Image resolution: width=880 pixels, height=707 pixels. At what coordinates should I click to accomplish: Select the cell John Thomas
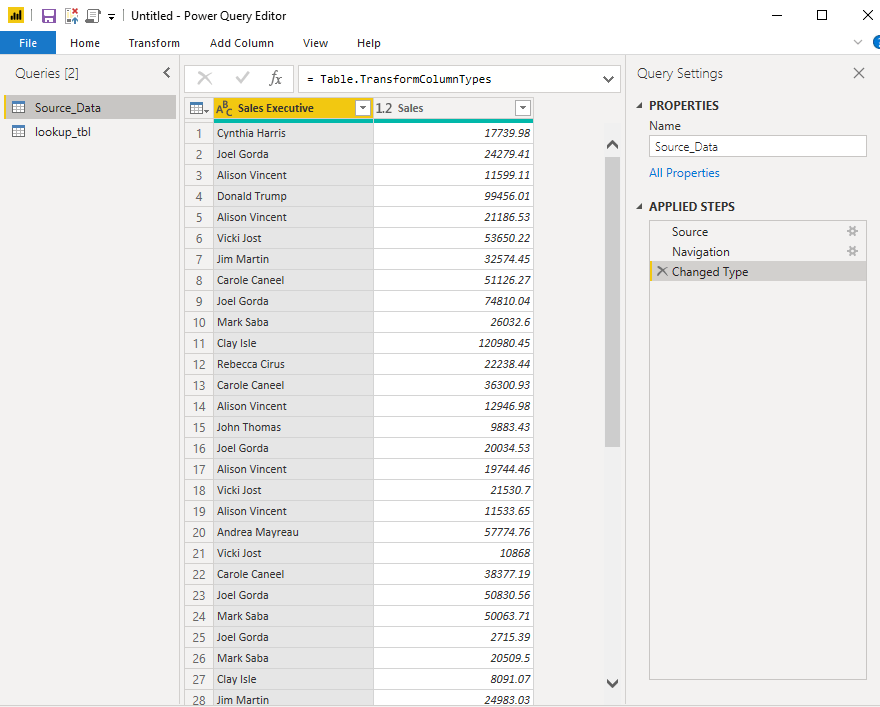click(x=293, y=427)
